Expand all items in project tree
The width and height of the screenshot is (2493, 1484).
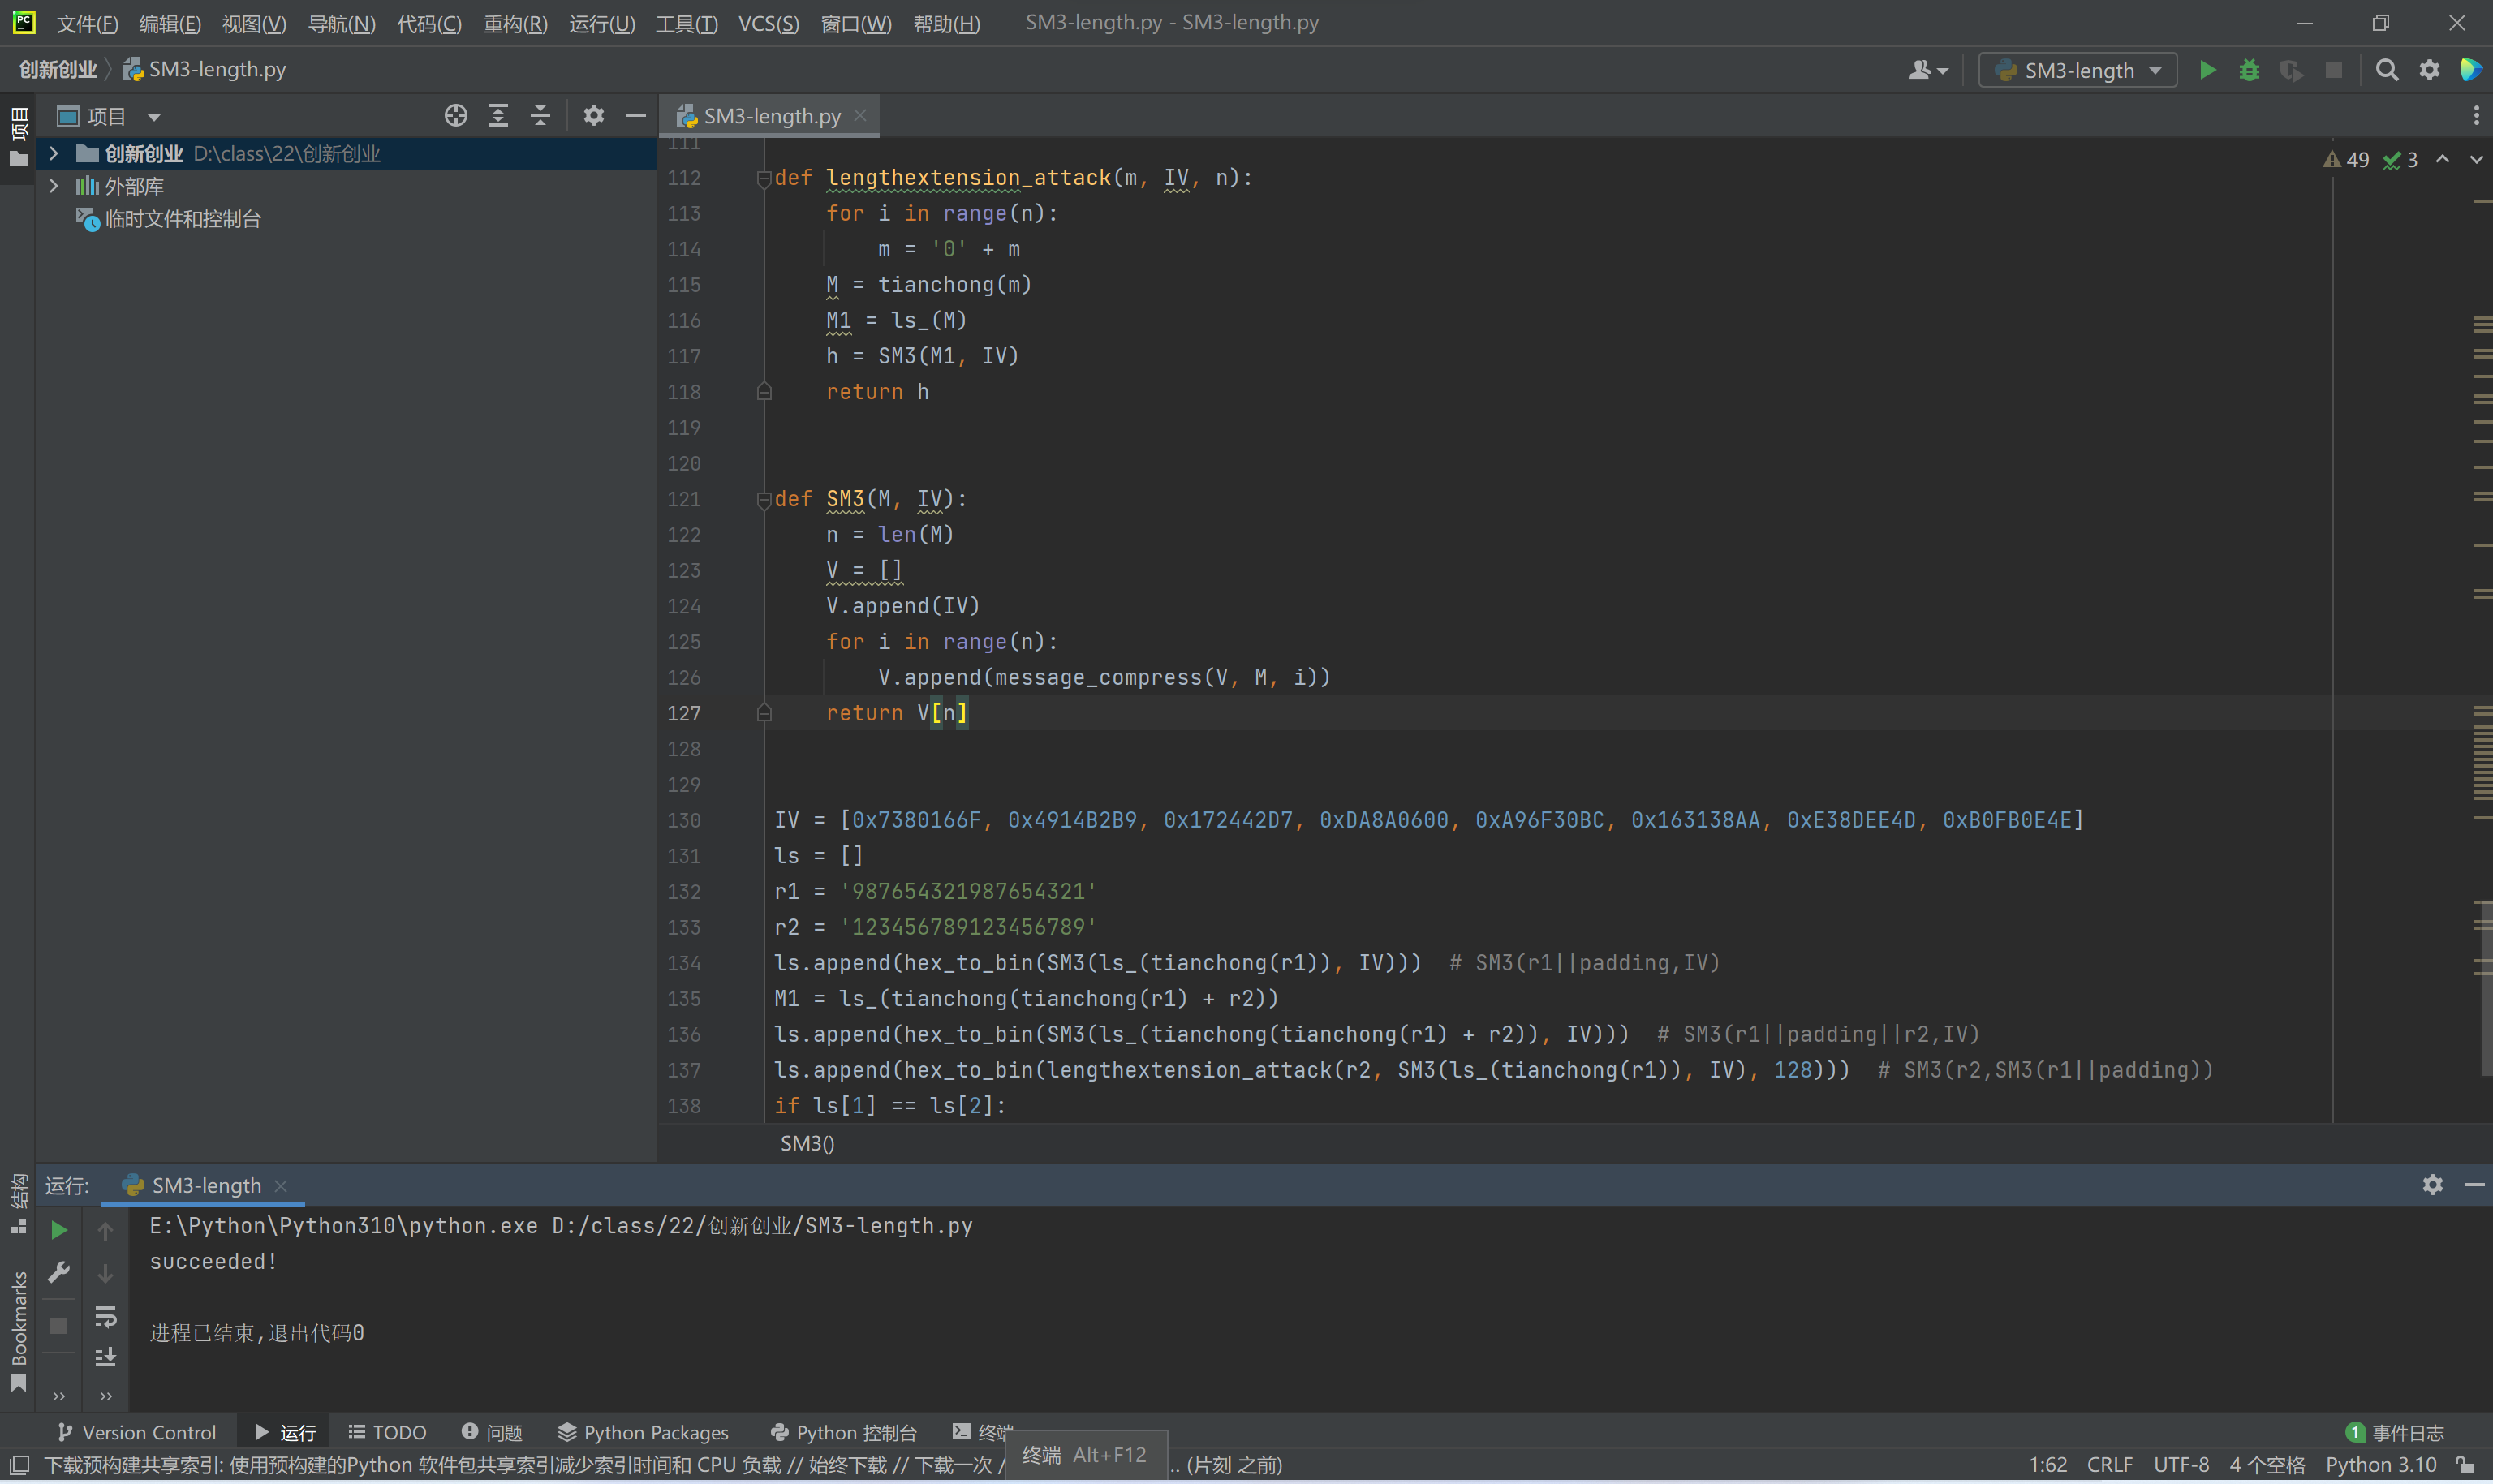tap(498, 116)
